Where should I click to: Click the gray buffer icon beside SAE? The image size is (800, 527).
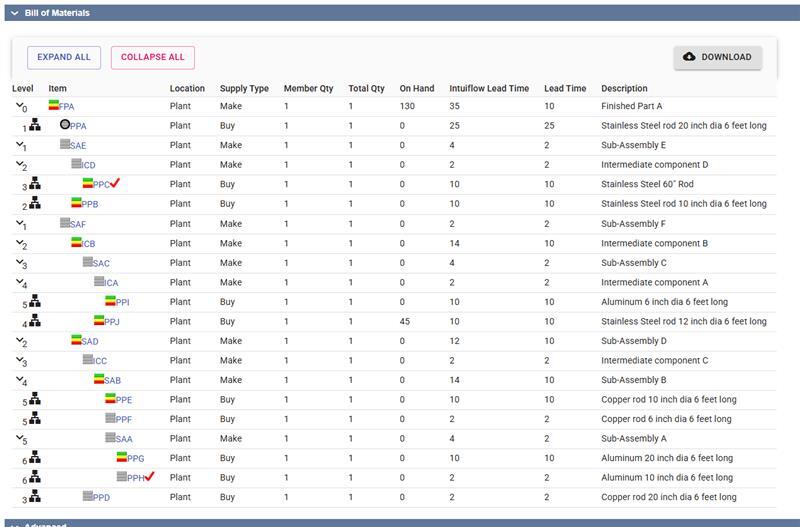(65, 144)
